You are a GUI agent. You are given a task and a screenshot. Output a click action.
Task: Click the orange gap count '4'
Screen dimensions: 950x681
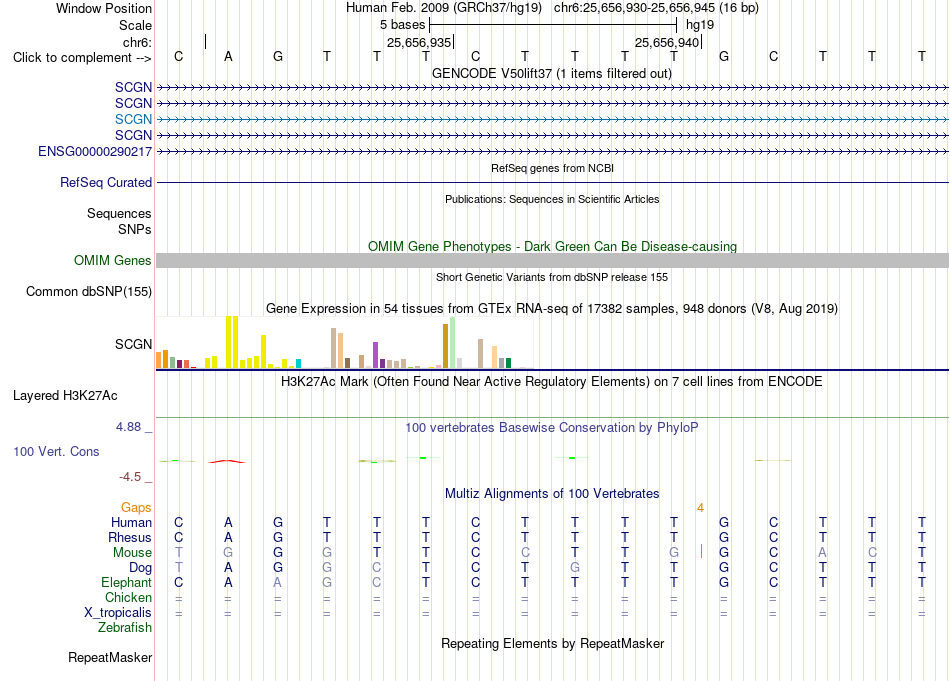[700, 508]
